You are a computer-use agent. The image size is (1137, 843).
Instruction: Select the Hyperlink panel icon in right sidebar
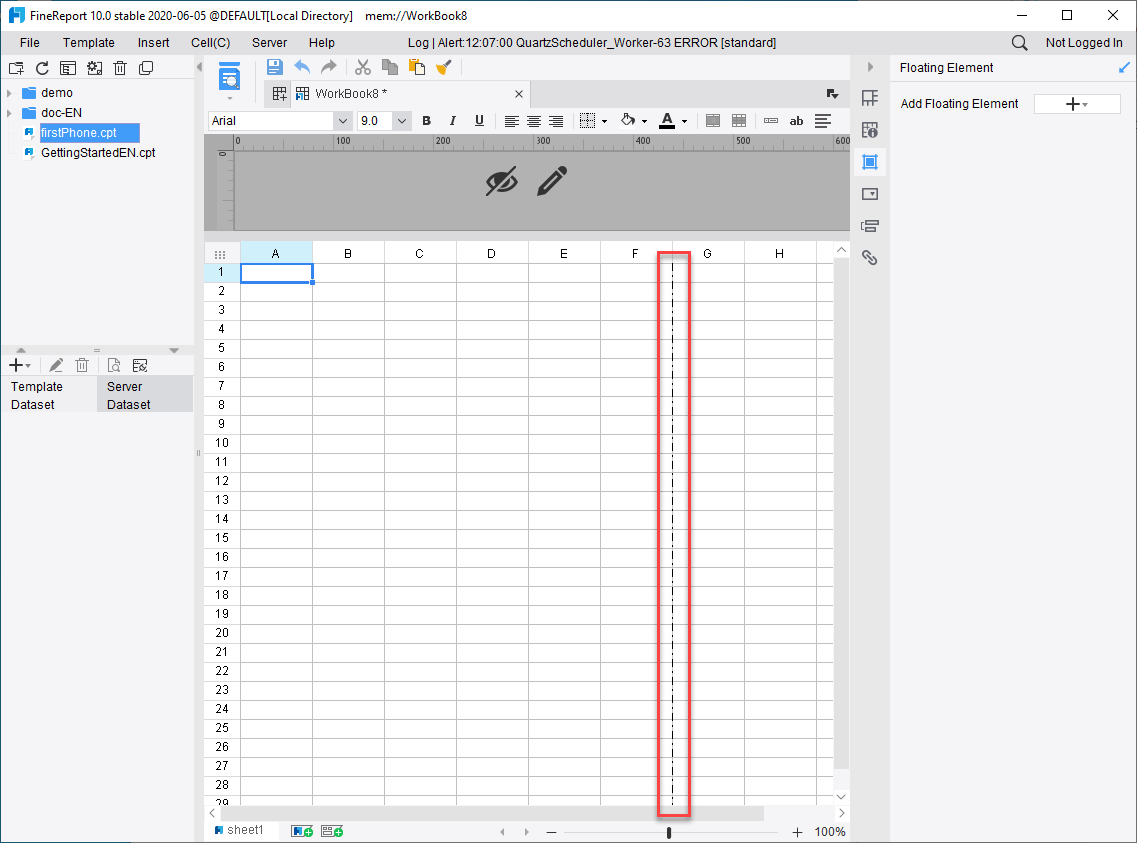pos(869,257)
